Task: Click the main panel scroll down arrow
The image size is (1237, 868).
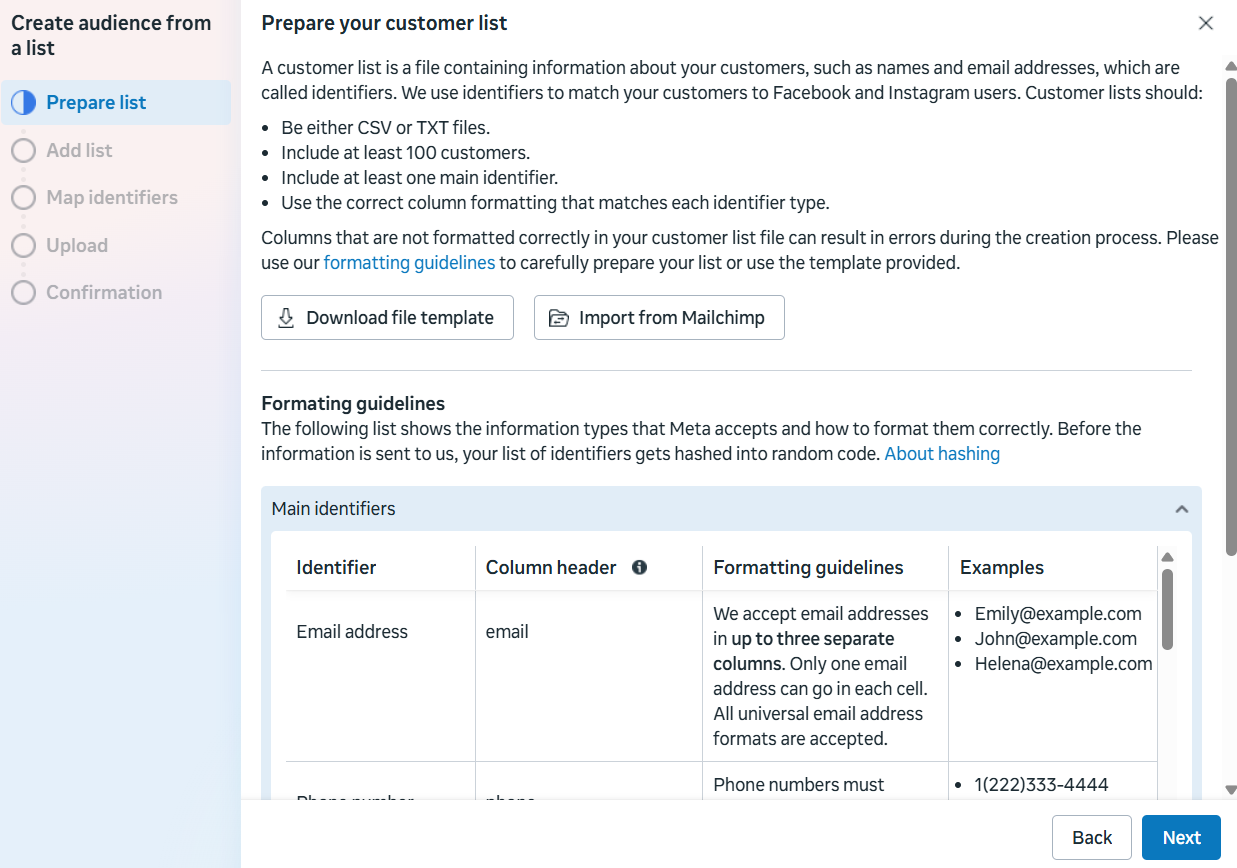Action: [x=1231, y=790]
